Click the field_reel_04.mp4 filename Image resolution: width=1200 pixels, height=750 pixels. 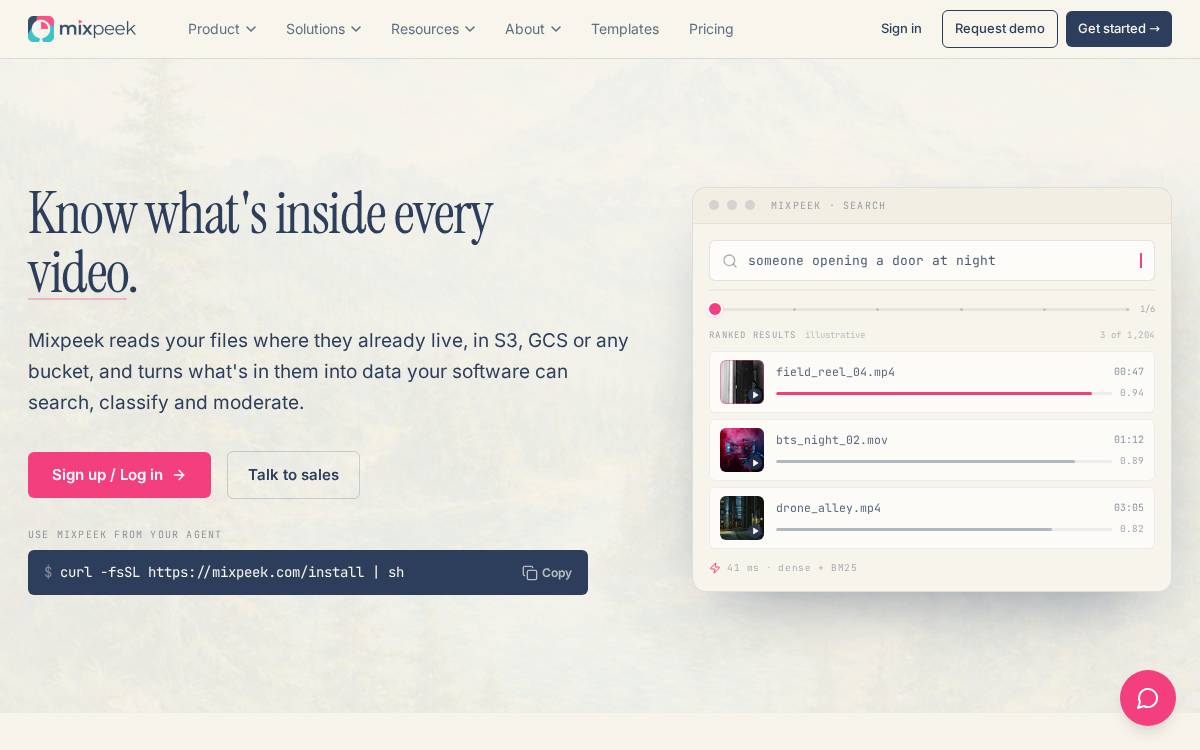coord(835,372)
